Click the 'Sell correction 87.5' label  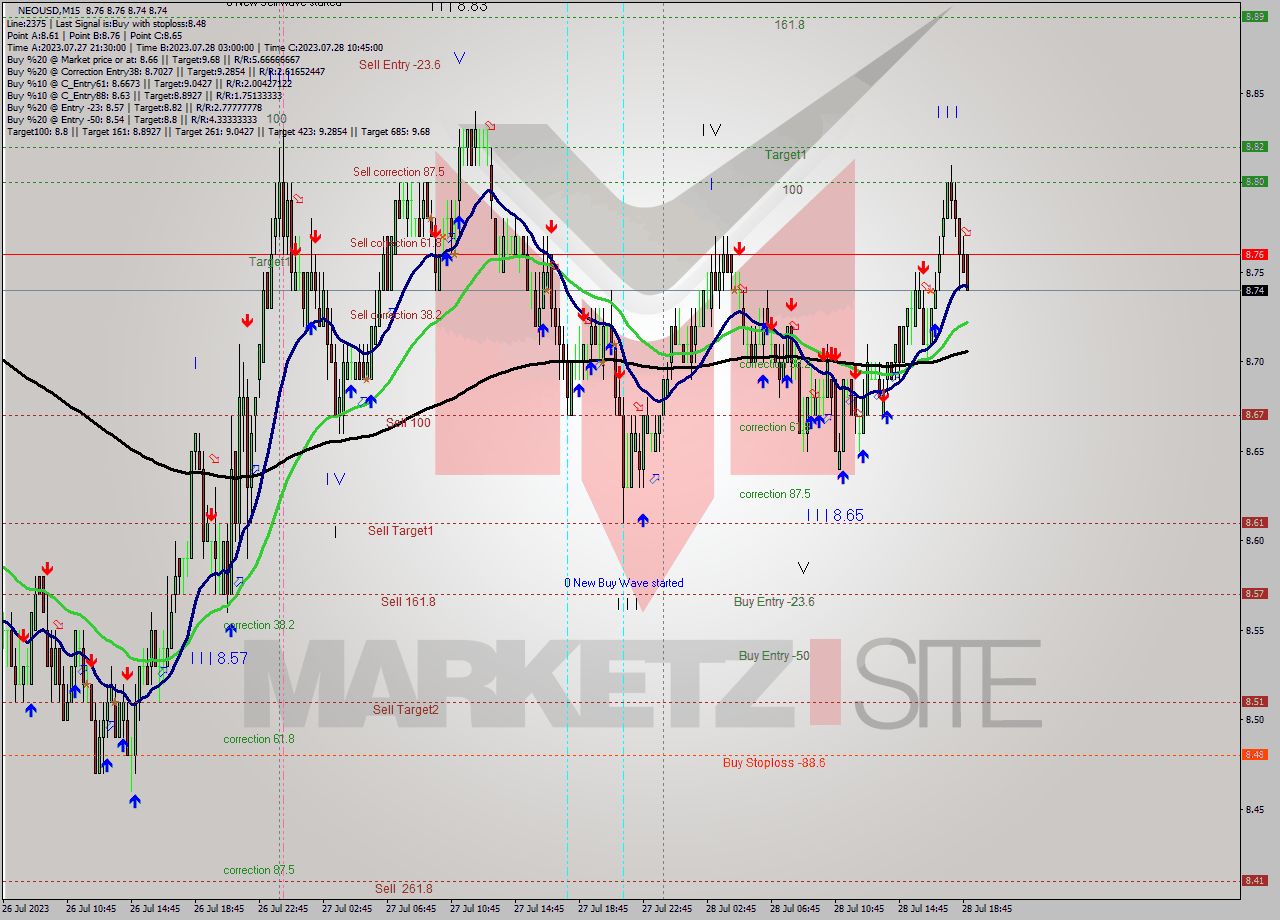click(x=398, y=172)
